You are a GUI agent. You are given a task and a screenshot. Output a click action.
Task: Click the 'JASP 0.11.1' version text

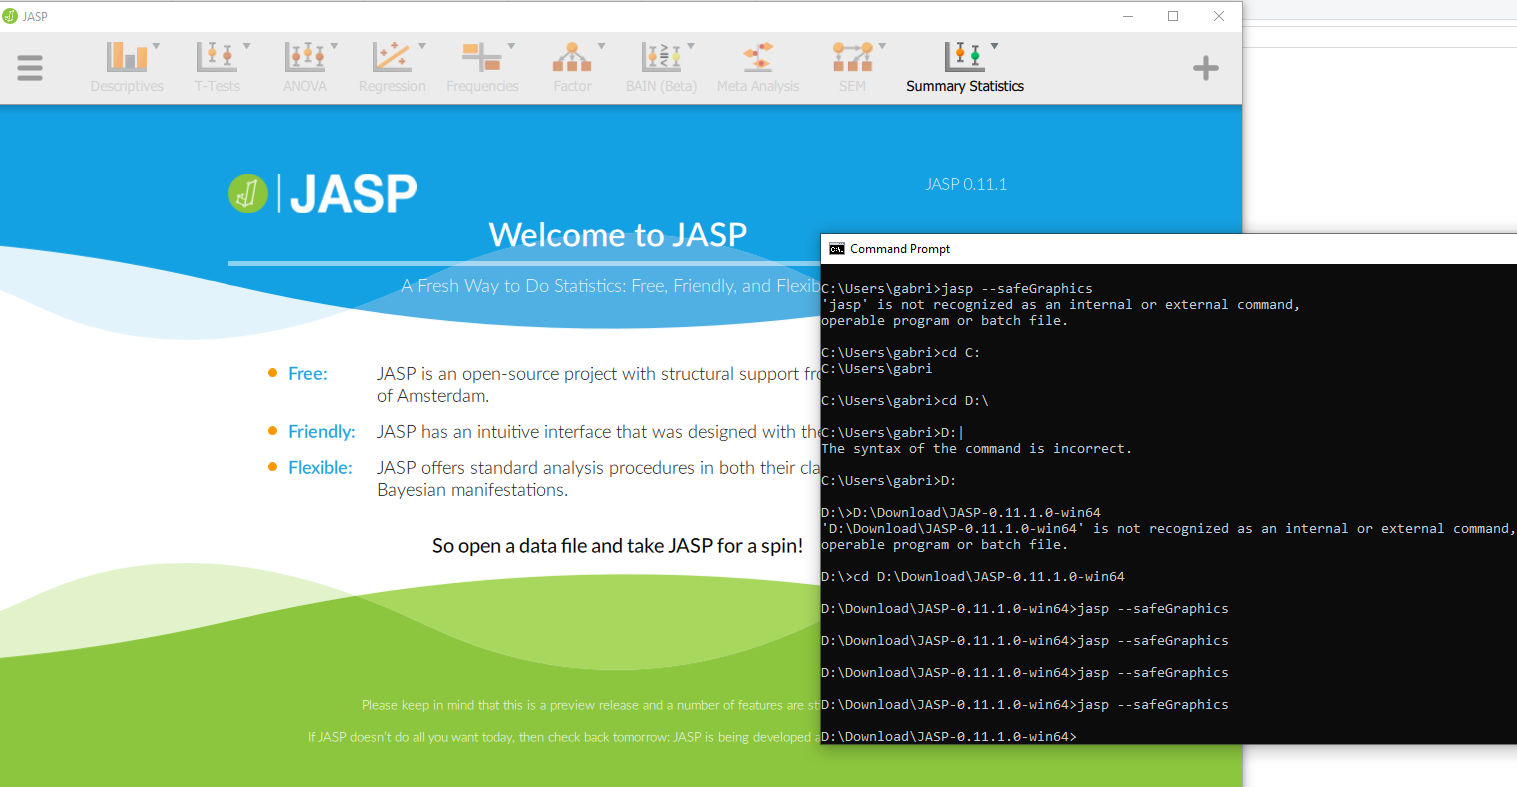pos(966,184)
